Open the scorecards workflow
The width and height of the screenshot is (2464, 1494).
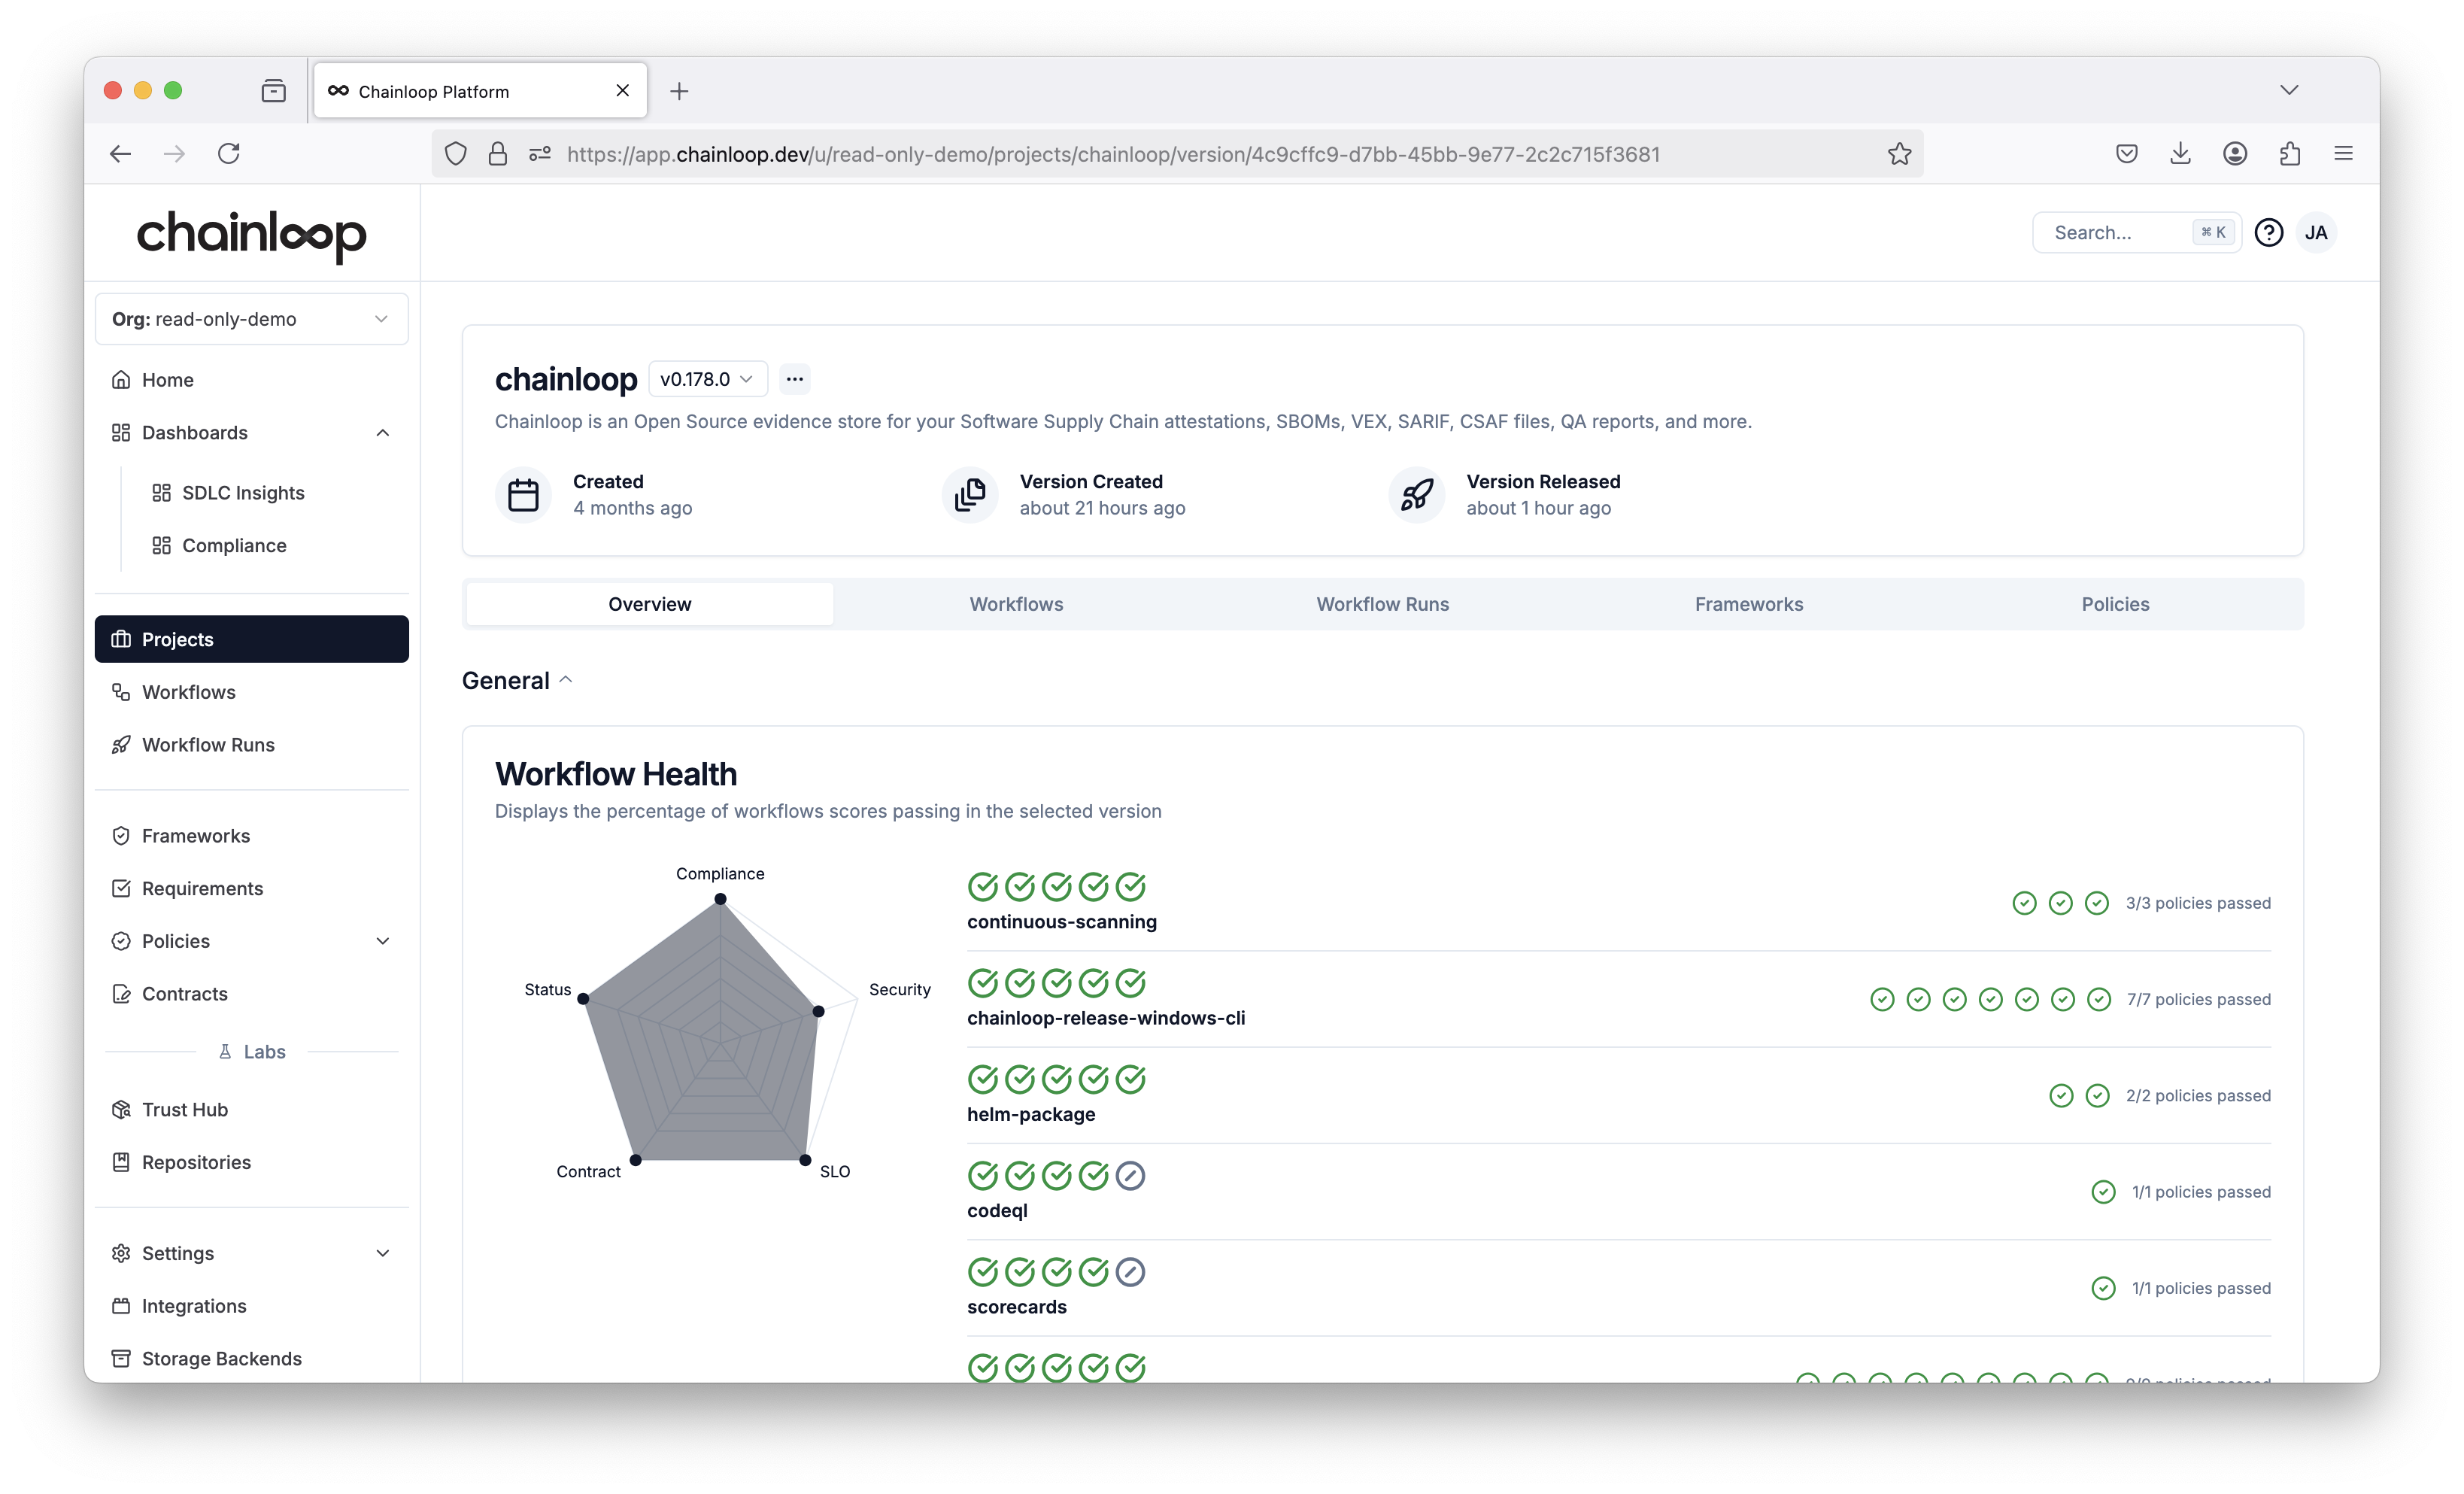(x=1016, y=1307)
